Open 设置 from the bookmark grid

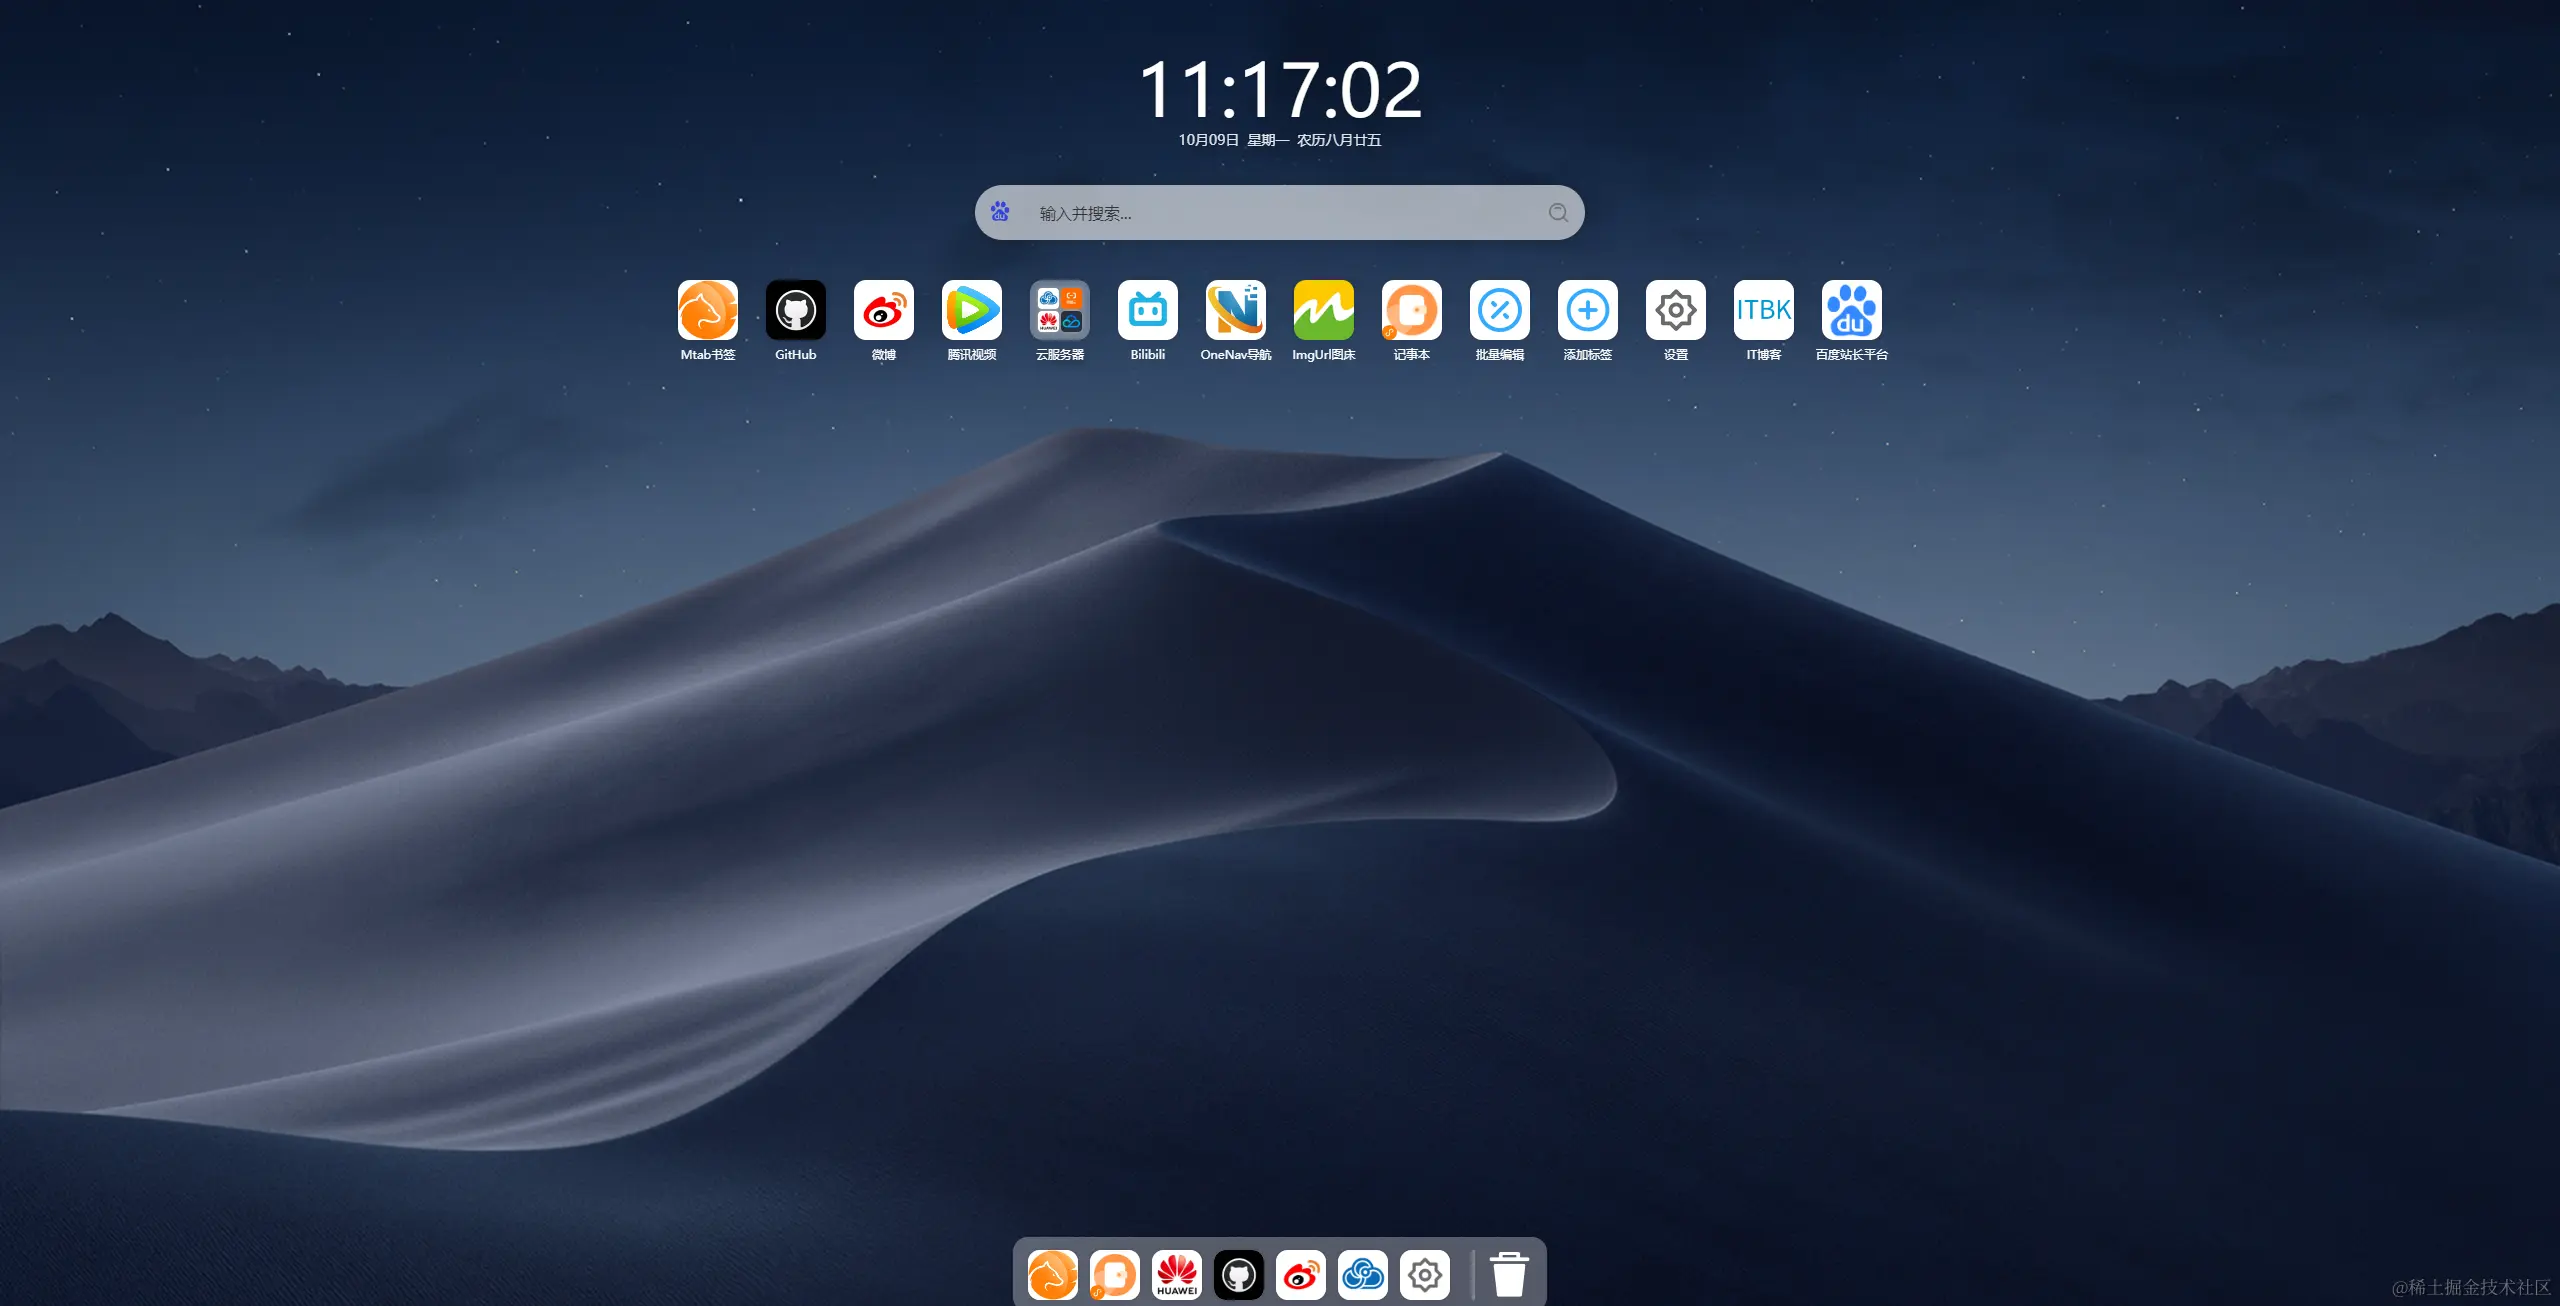tap(1675, 310)
